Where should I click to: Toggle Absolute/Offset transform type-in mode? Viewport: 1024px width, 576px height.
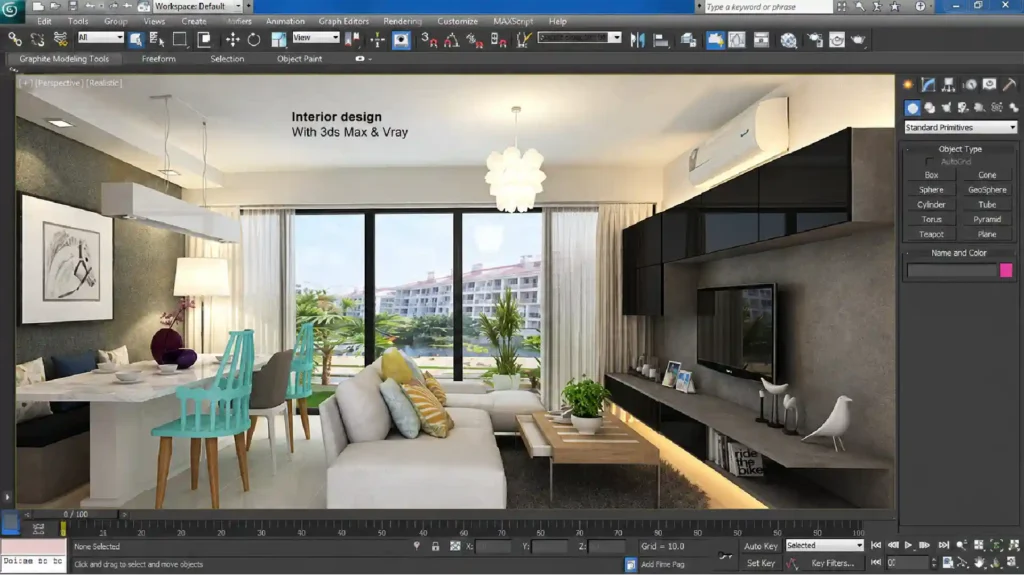pyautogui.click(x=455, y=546)
